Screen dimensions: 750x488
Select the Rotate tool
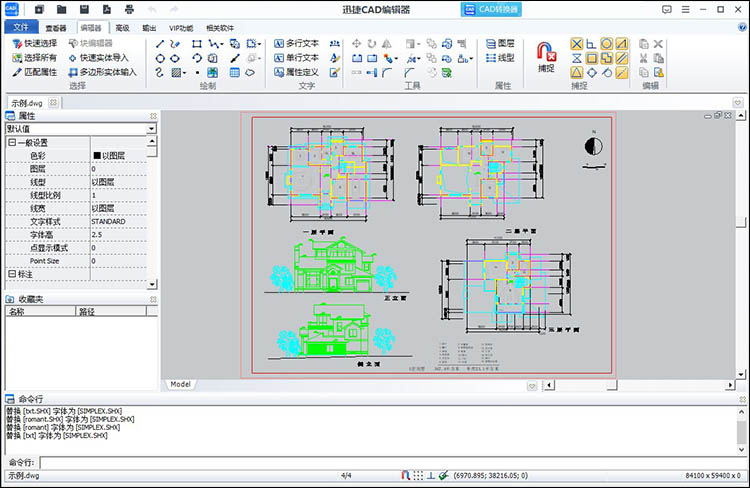372,44
